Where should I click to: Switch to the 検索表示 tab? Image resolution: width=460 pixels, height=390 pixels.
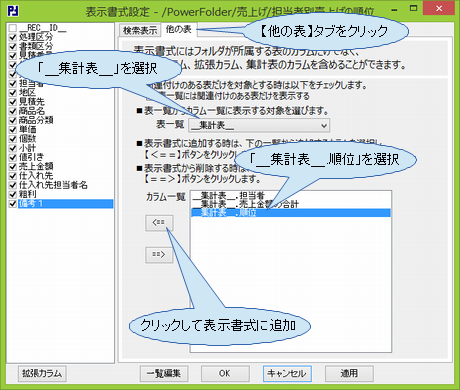(140, 30)
